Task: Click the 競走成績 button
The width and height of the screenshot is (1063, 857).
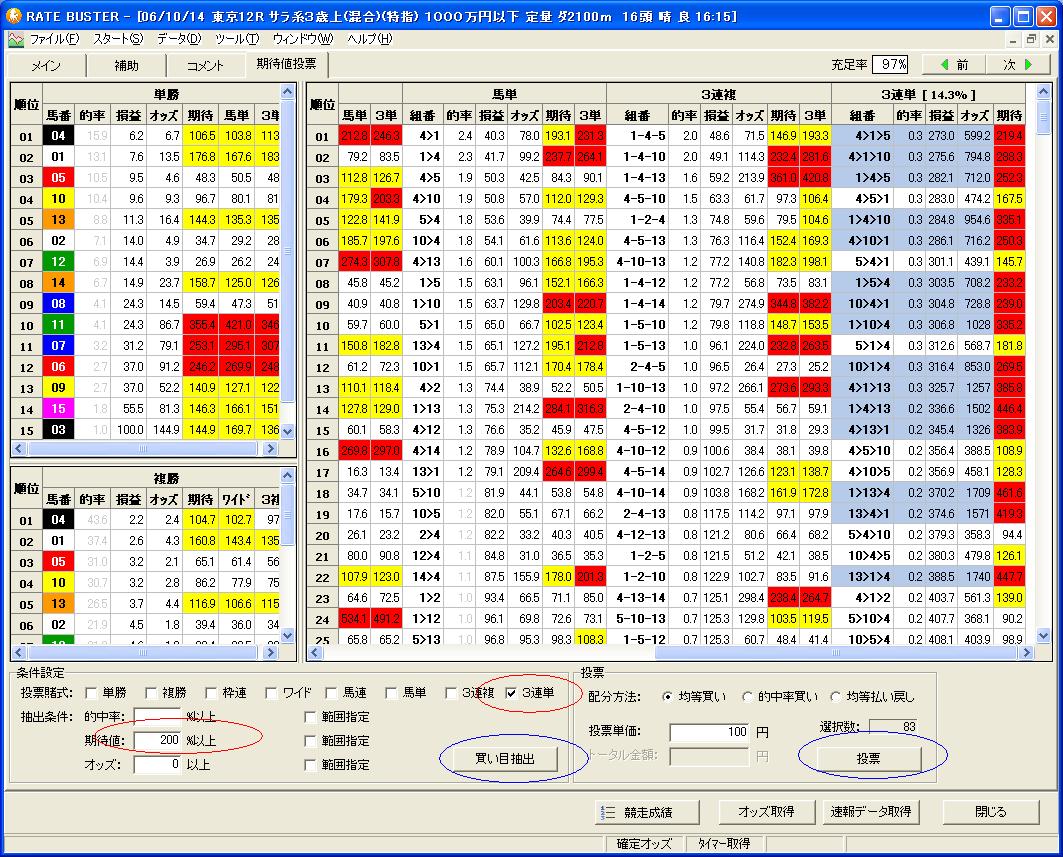Action: click(645, 812)
